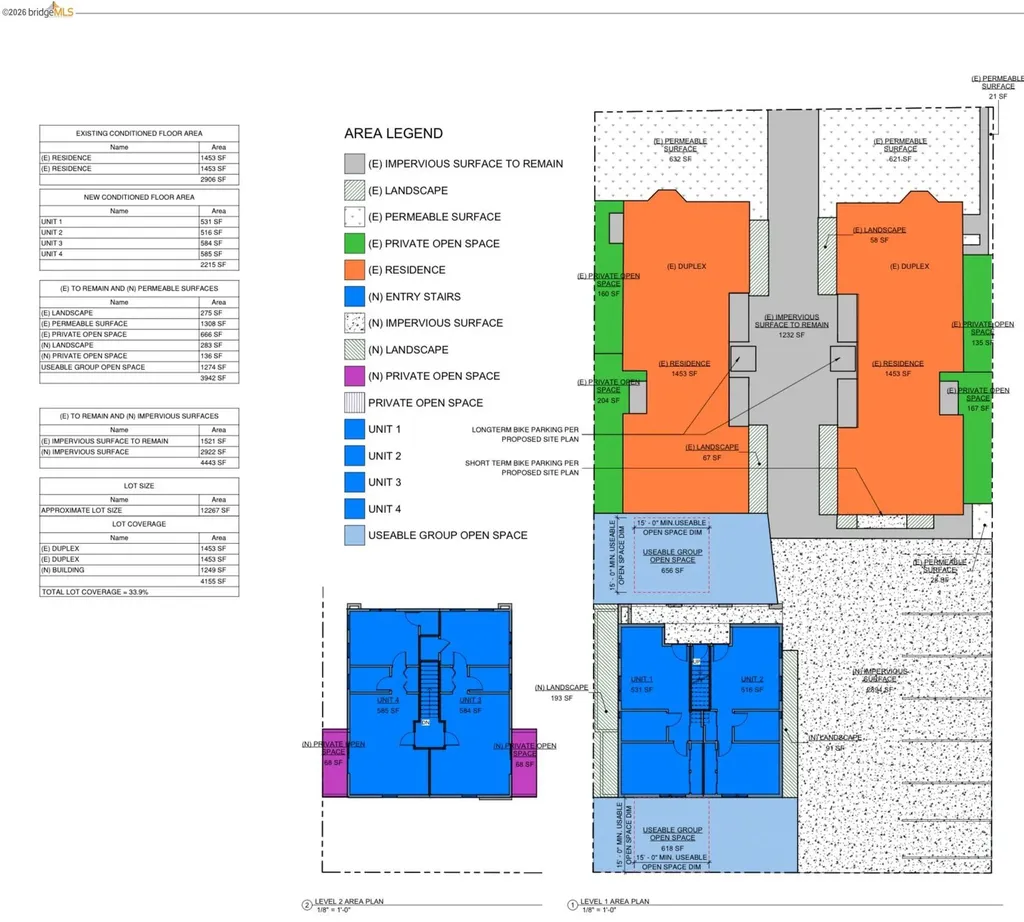Click the dotted (N) Impervious Surface legend swatch

point(353,323)
